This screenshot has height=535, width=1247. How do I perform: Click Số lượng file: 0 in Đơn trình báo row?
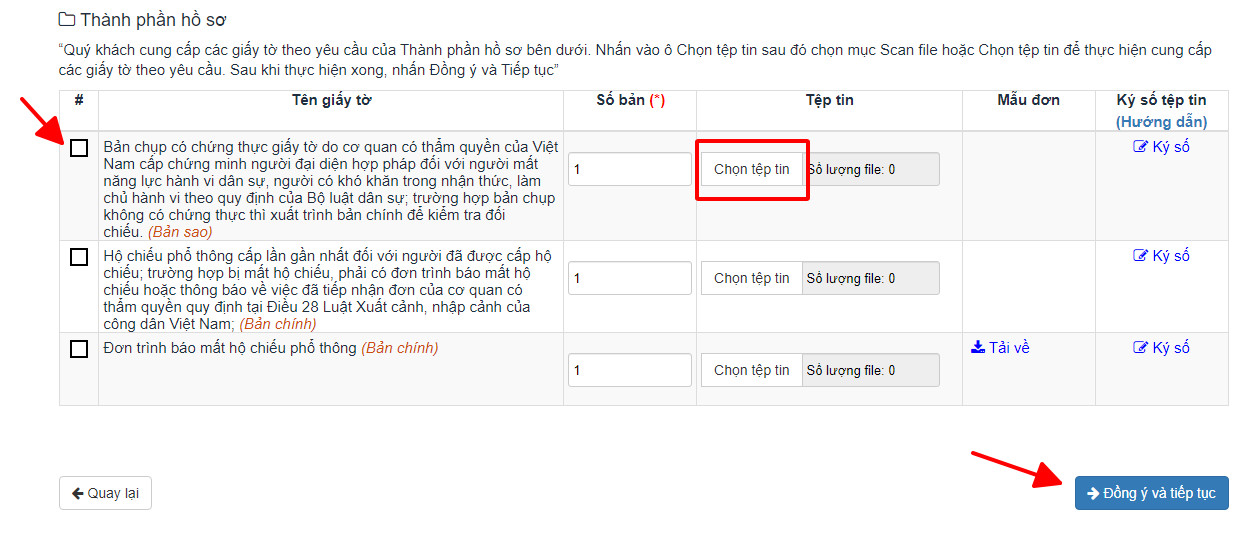point(871,370)
